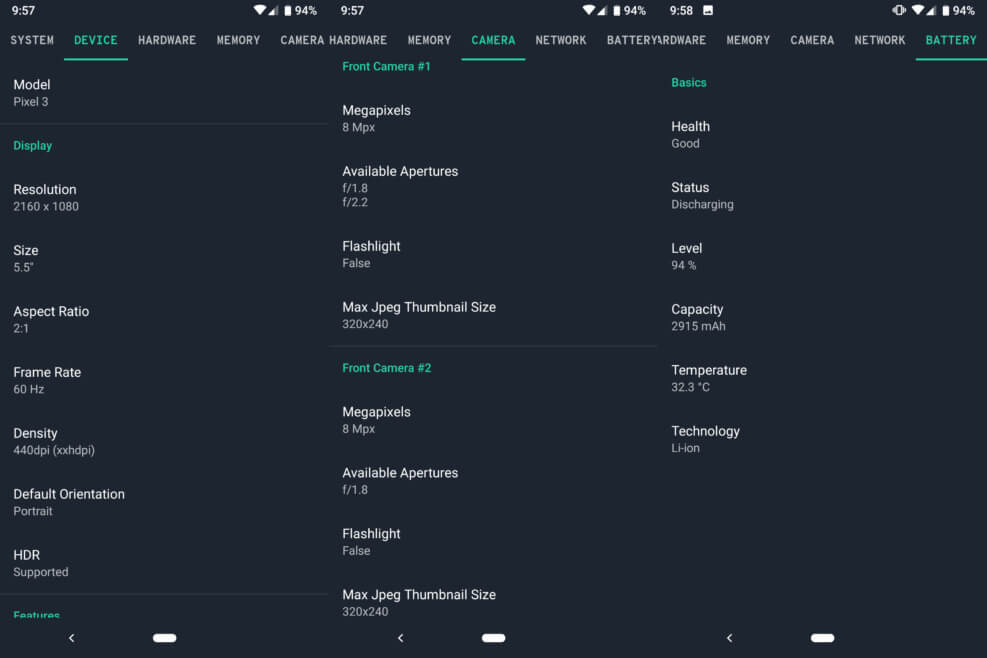Select the active DEVICE tab
This screenshot has height=658, width=987.
coord(96,40)
